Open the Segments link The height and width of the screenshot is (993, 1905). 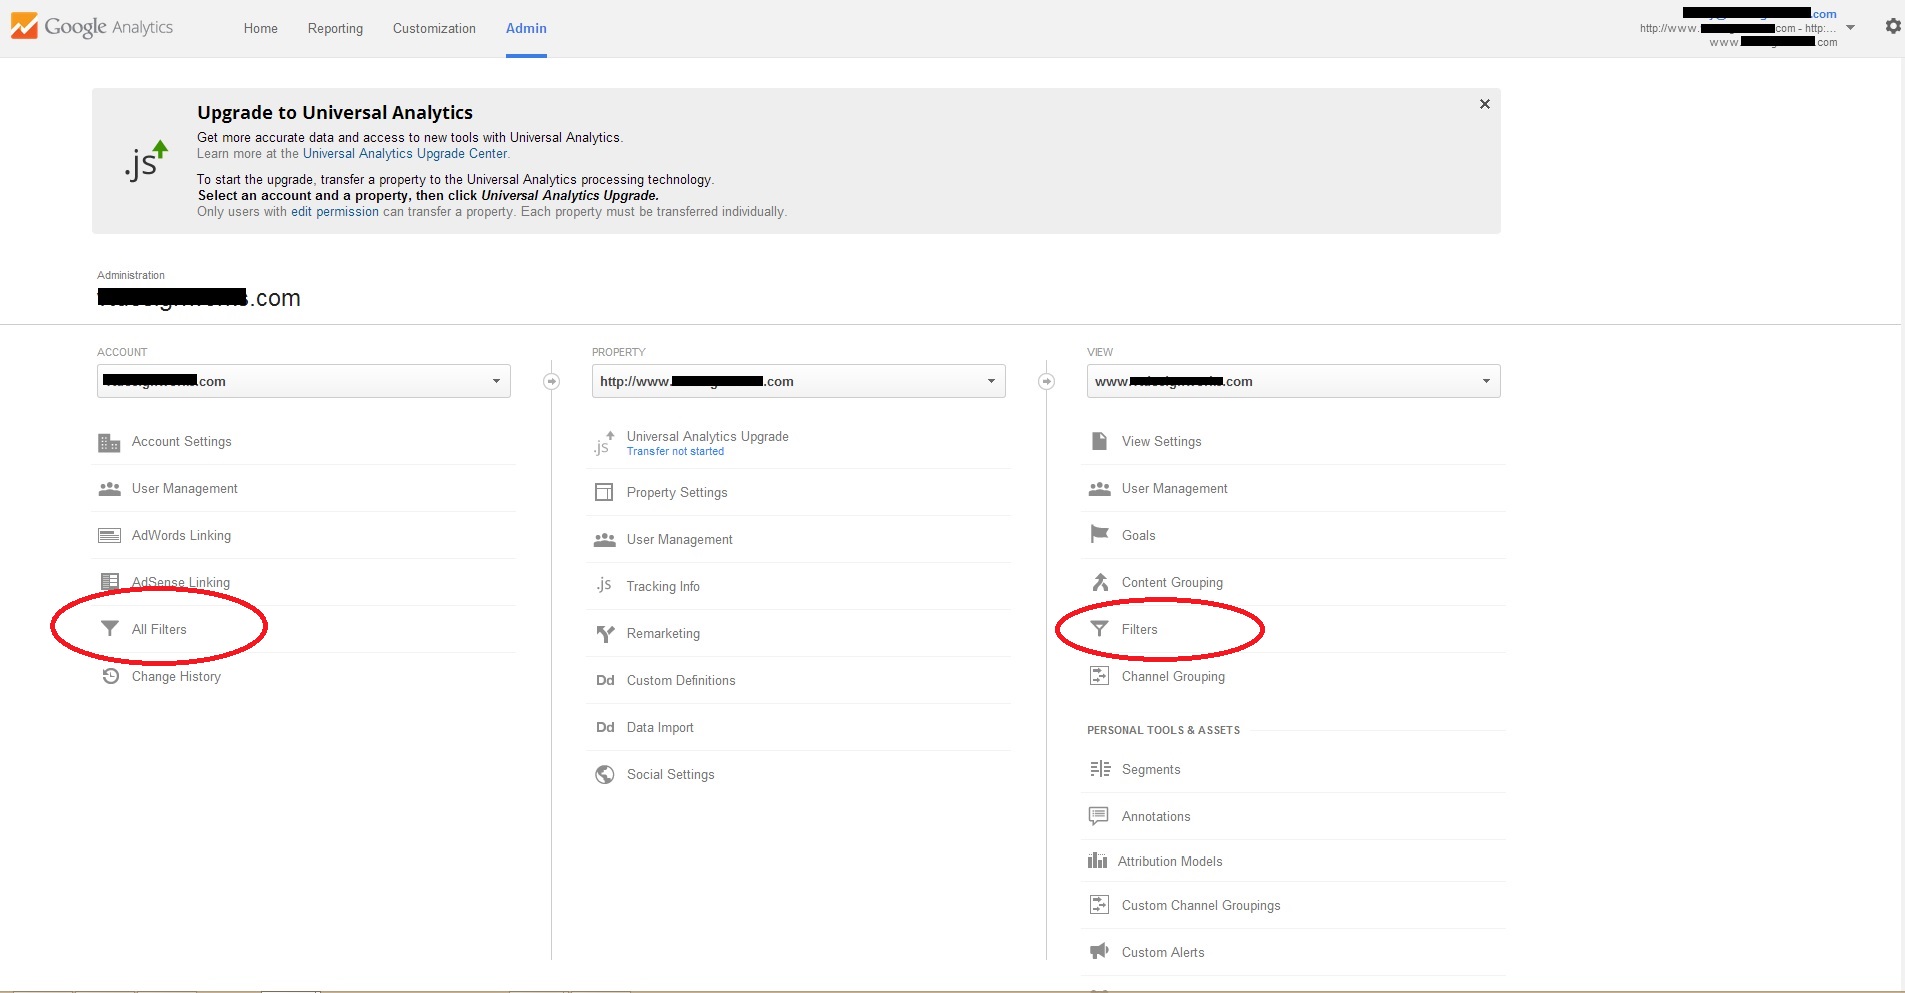coord(1151,770)
